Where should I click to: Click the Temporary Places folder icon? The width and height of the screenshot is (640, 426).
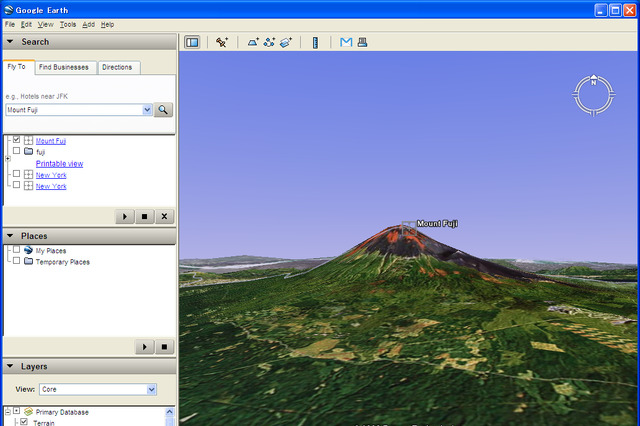(x=28, y=261)
